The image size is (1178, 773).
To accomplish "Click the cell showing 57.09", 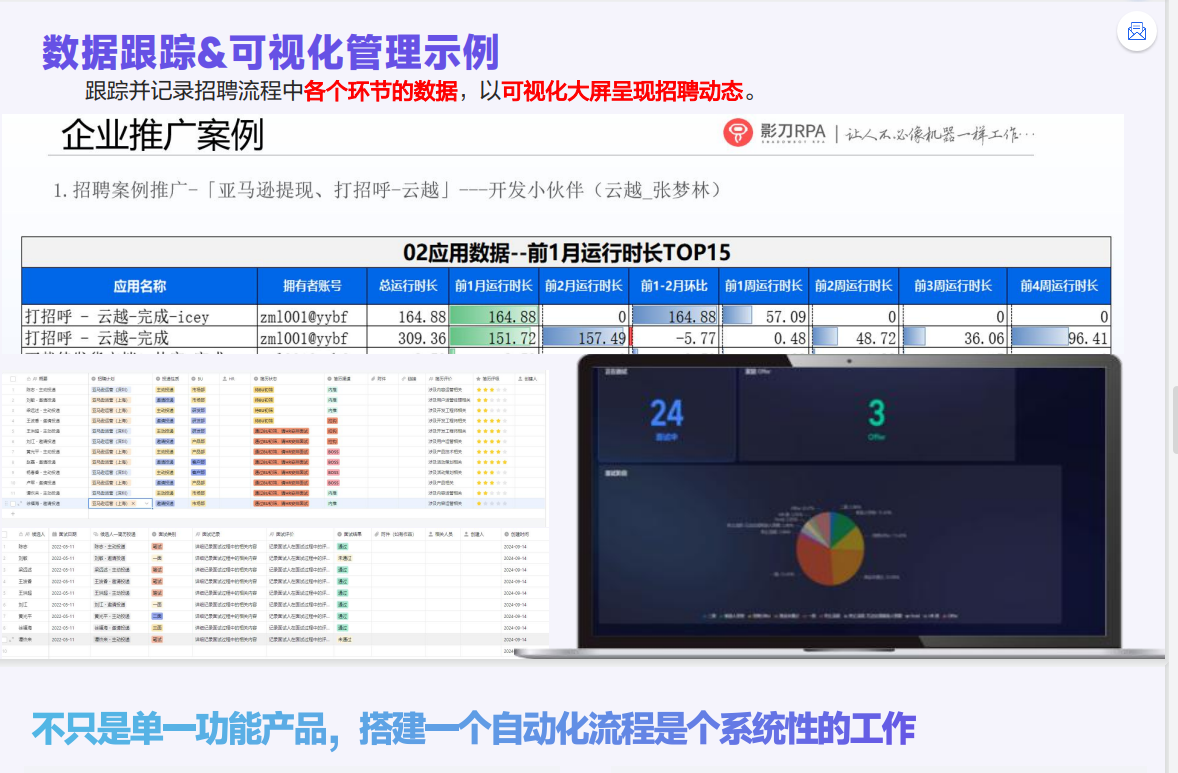I will (763, 316).
